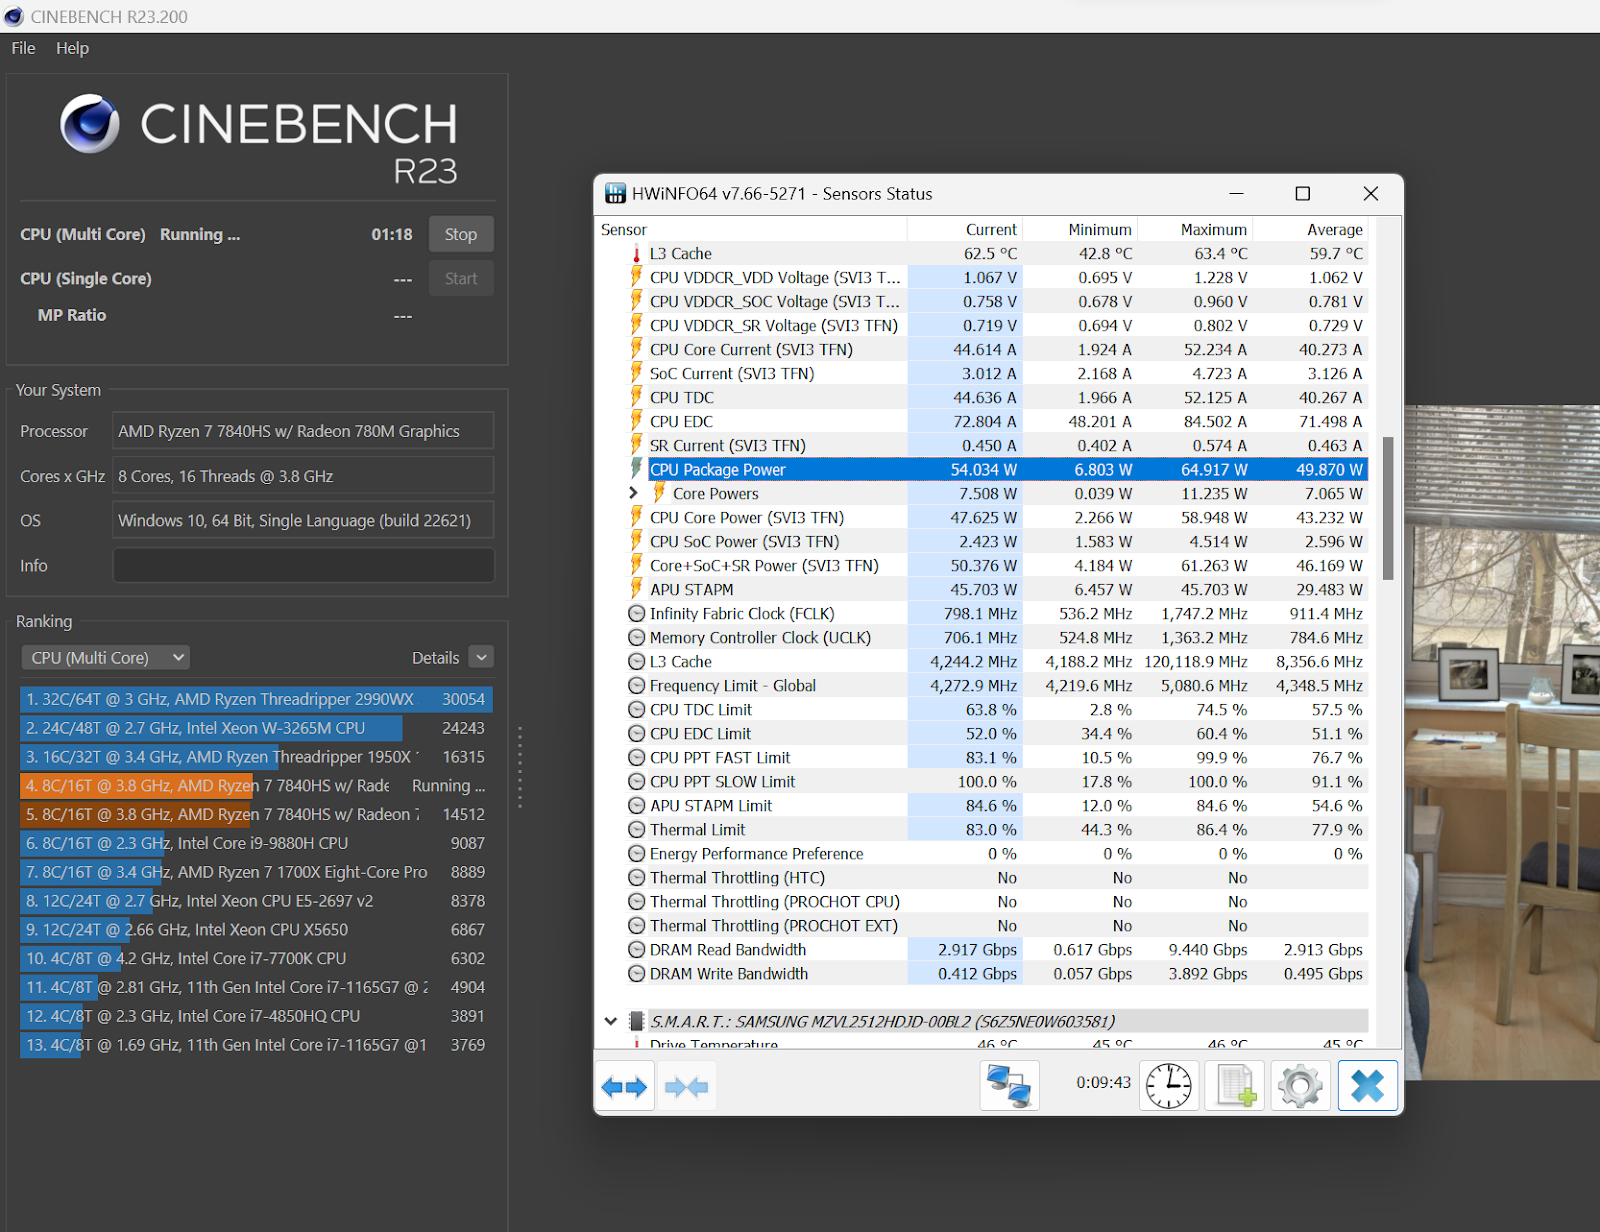1600x1232 pixels.
Task: Click the Maximum column header
Action: coord(1195,230)
